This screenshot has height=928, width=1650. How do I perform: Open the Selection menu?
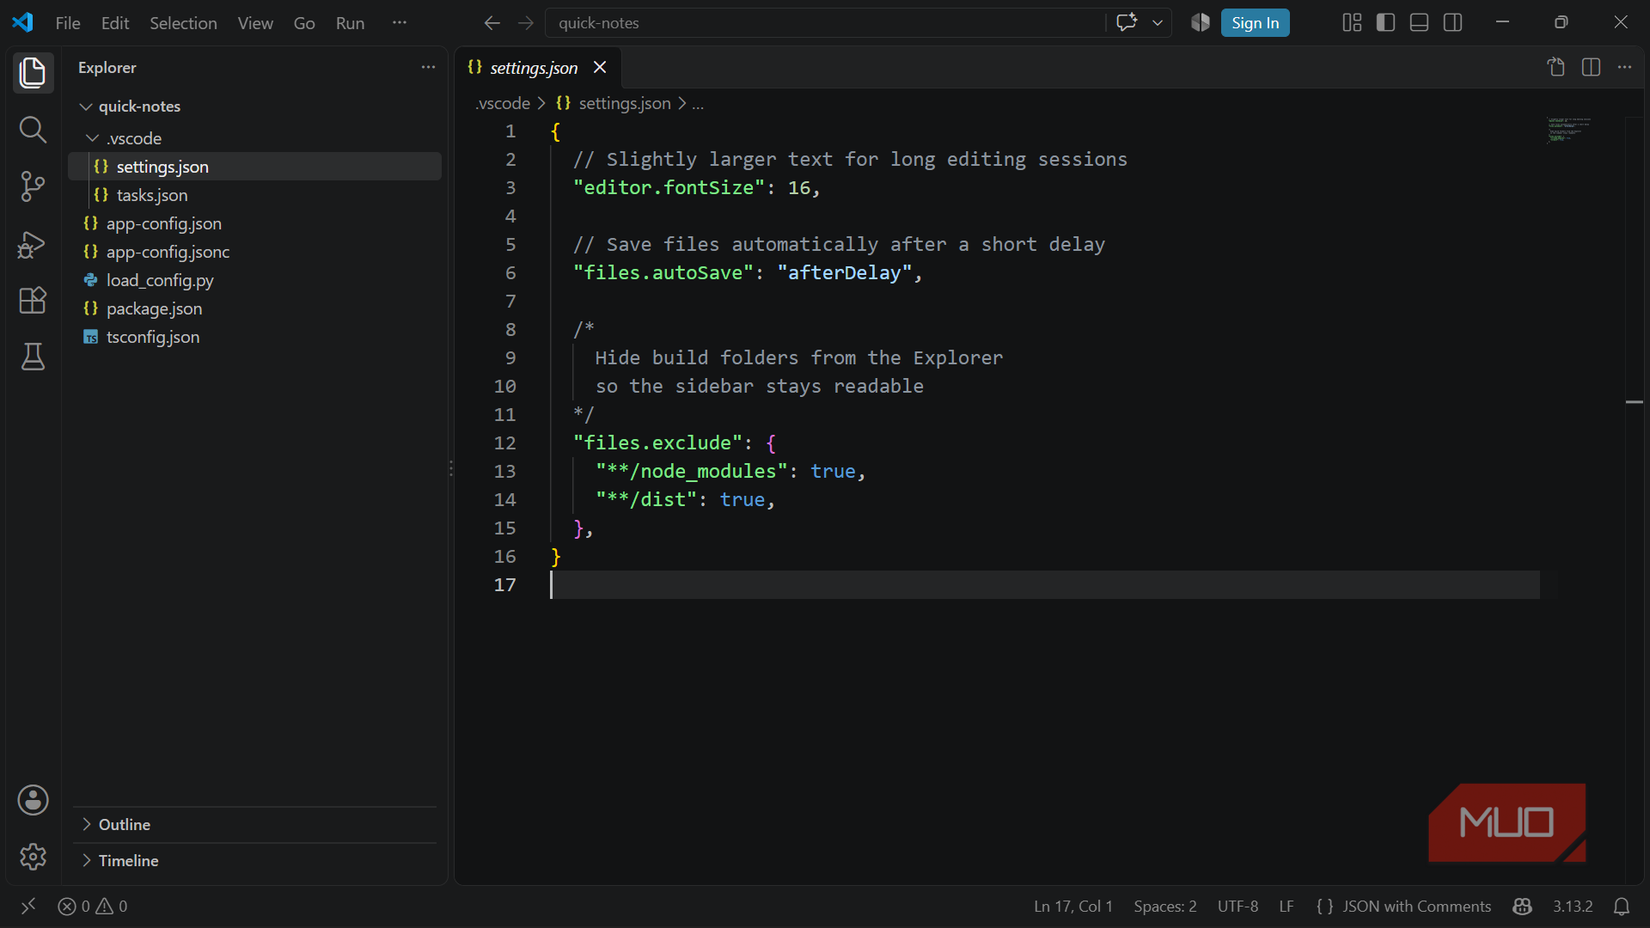[x=183, y=23]
